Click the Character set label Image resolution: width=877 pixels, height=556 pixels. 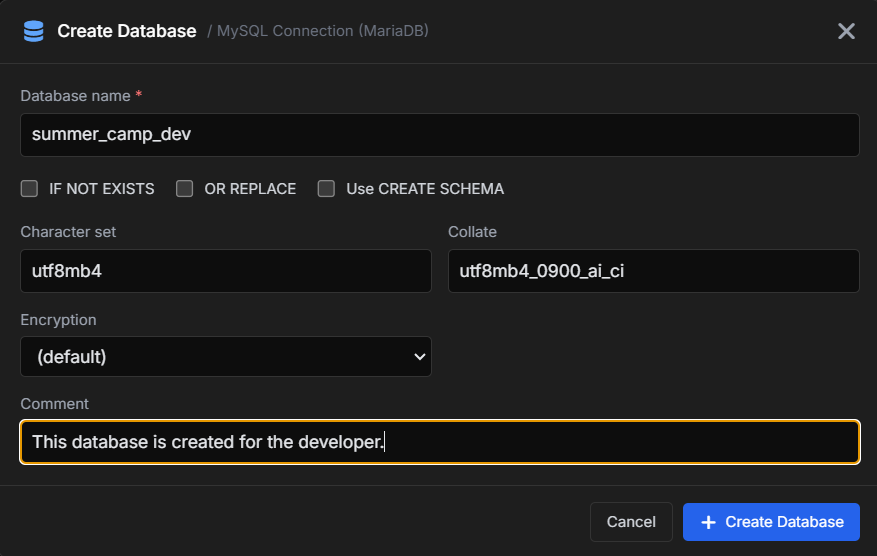68,232
